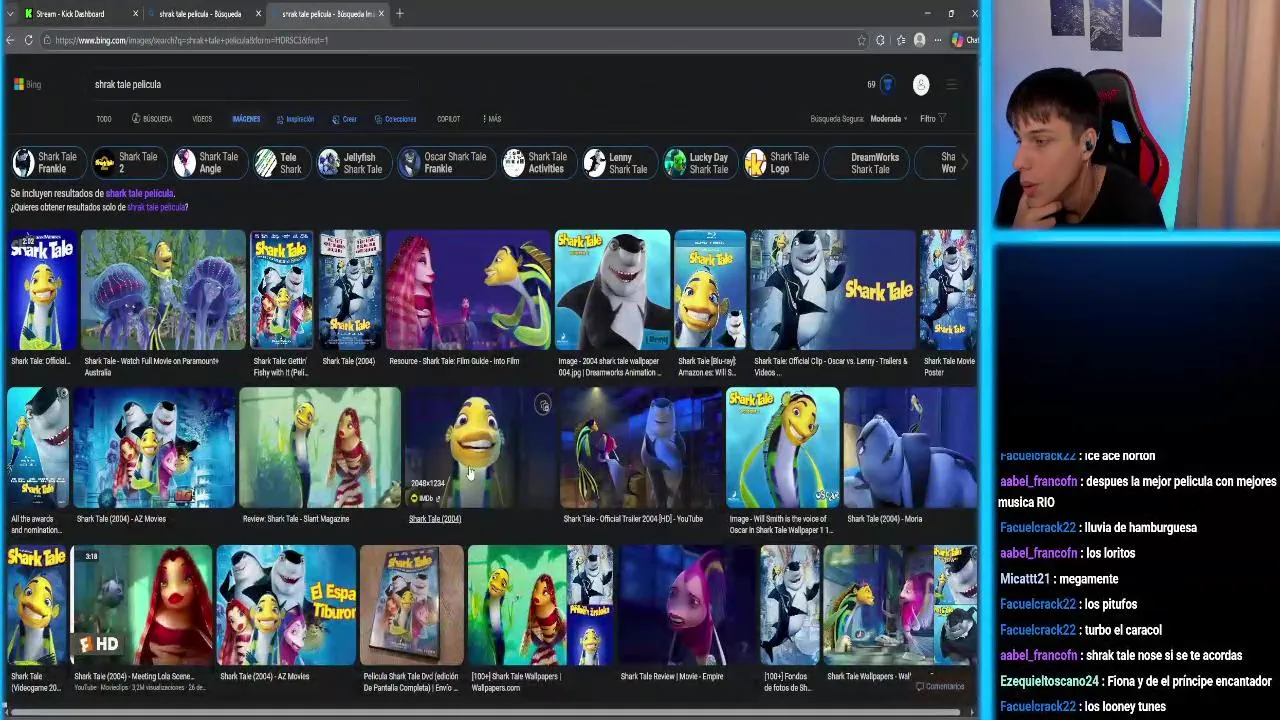Open the Inspiración tab

(x=295, y=119)
